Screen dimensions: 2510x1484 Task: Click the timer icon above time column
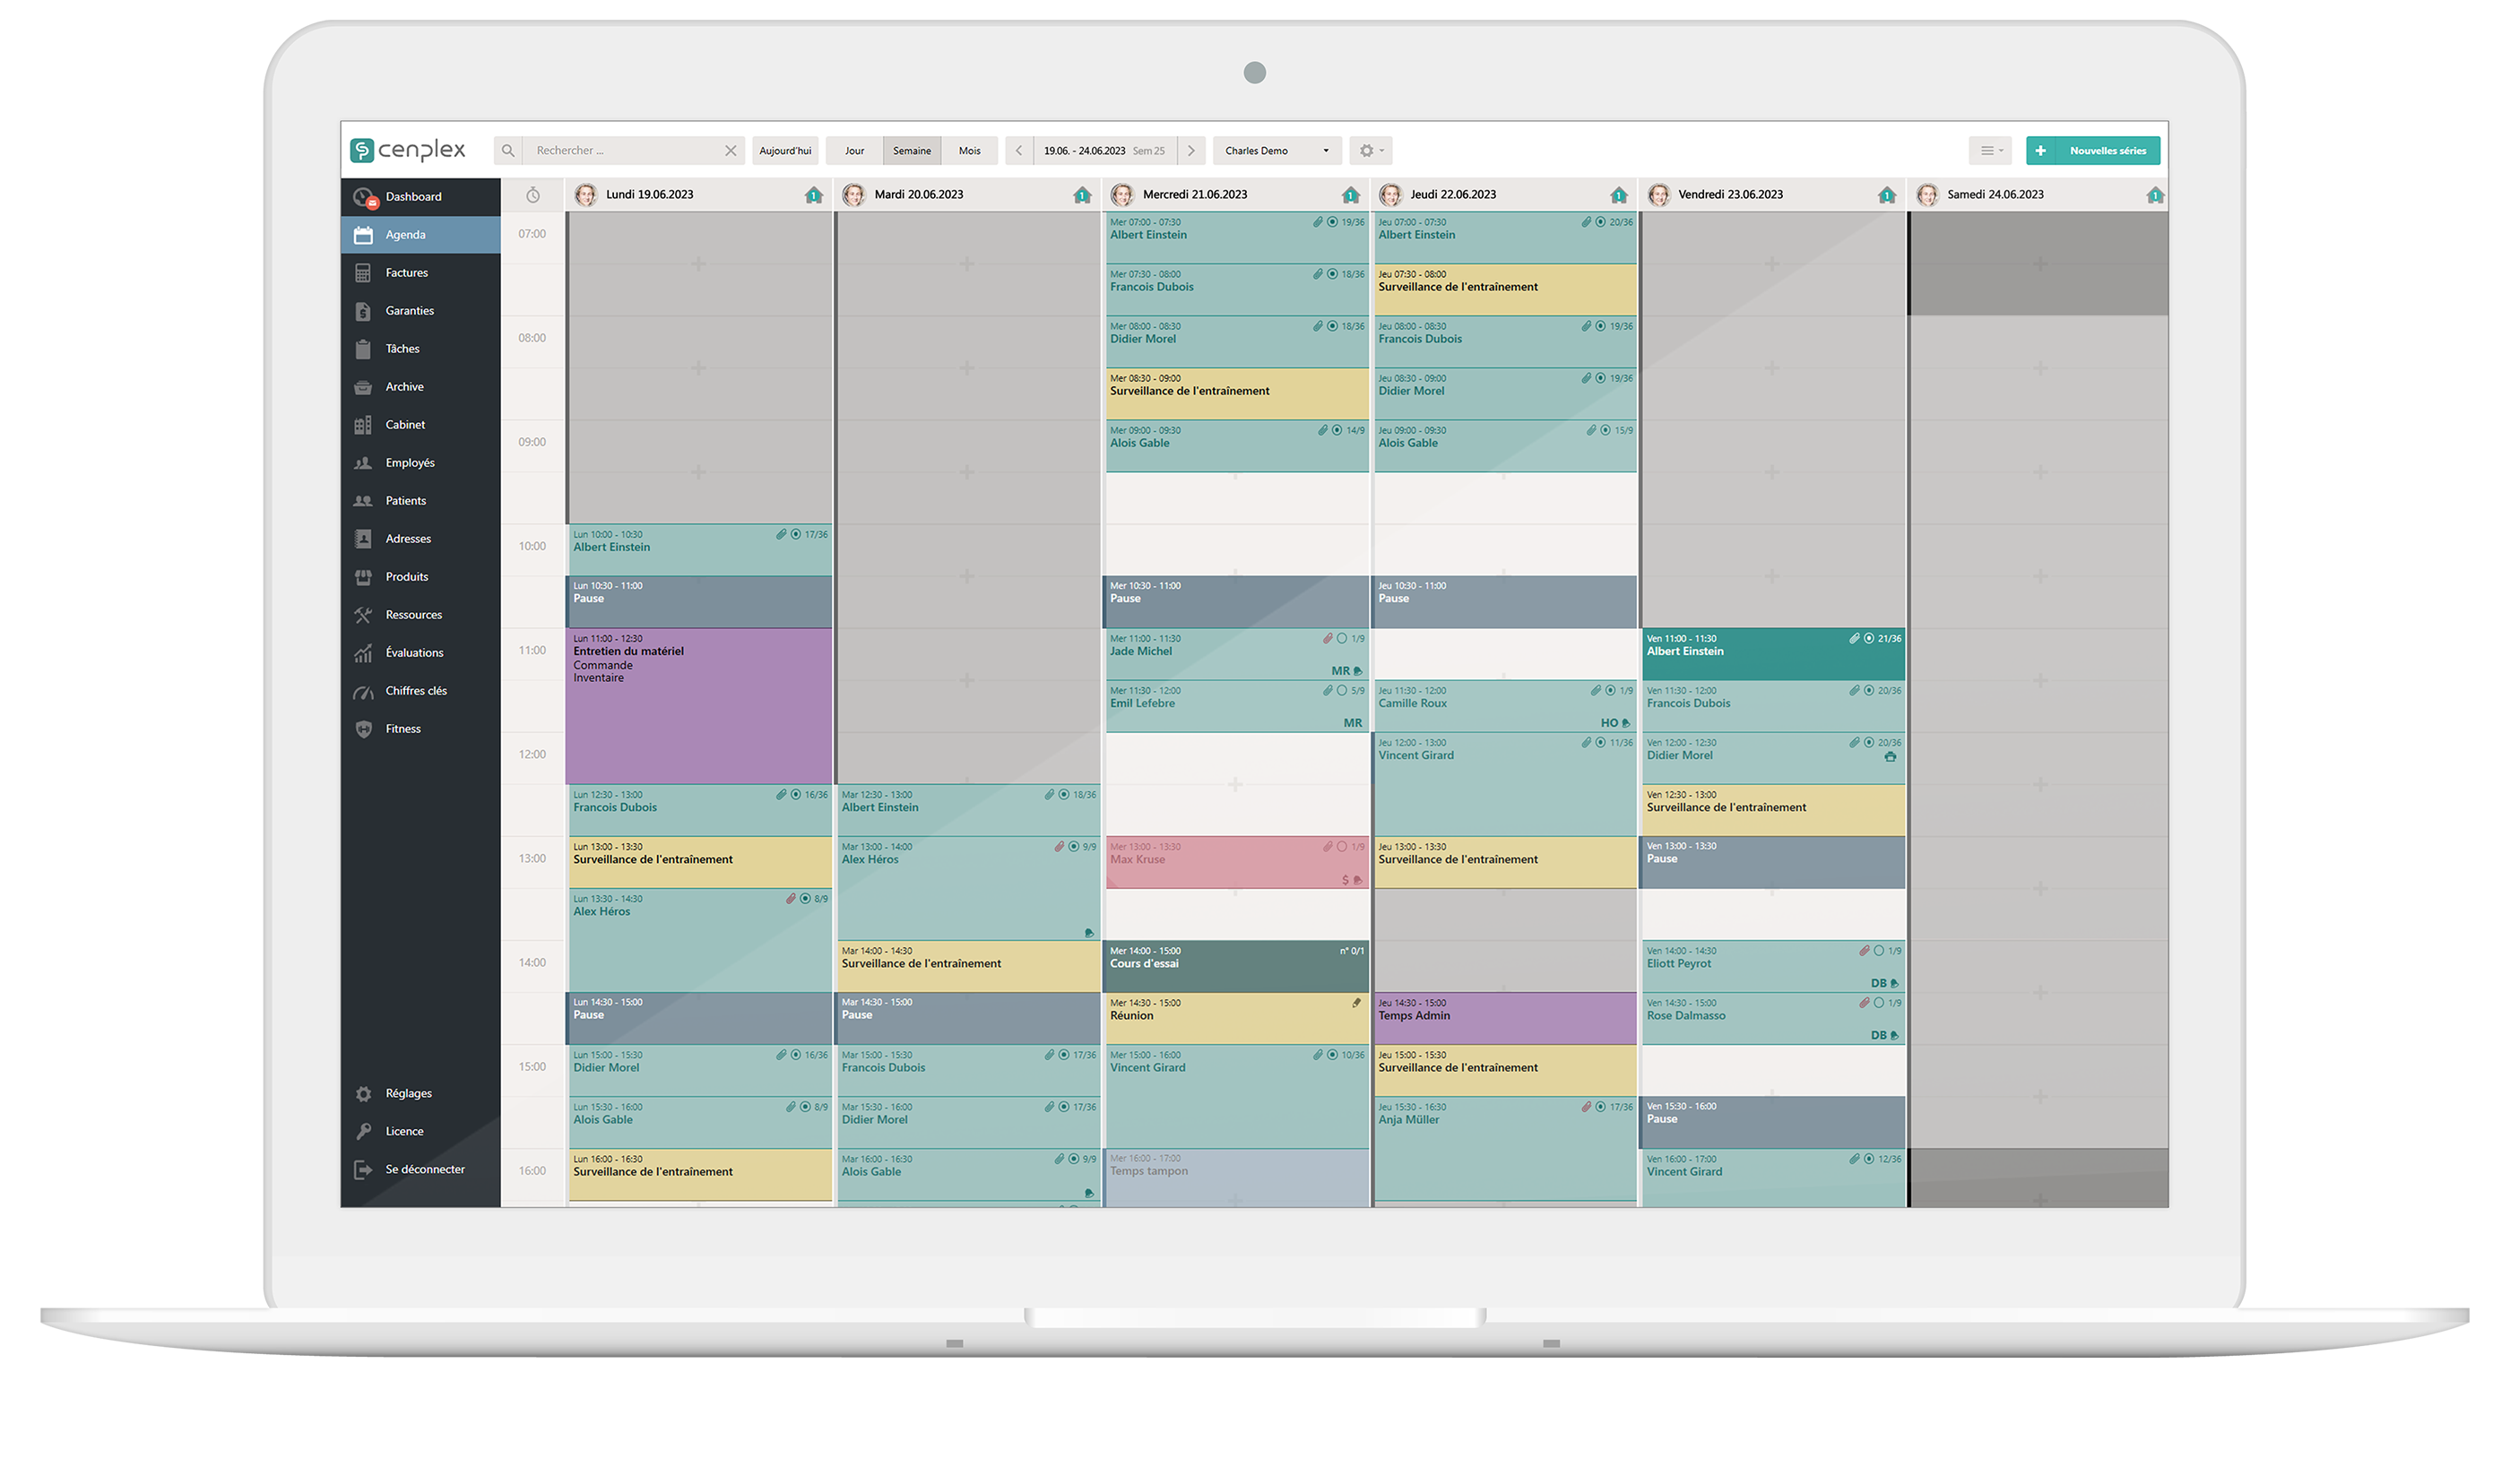pyautogui.click(x=533, y=195)
